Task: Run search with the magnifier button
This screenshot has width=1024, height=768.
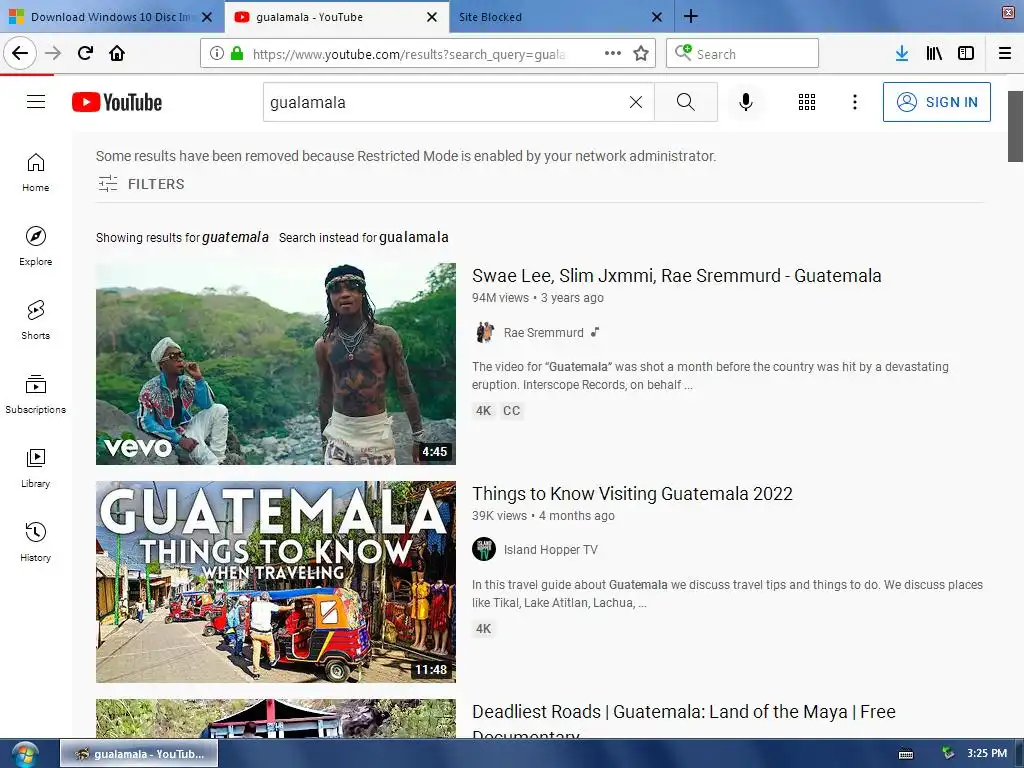Action: 686,102
